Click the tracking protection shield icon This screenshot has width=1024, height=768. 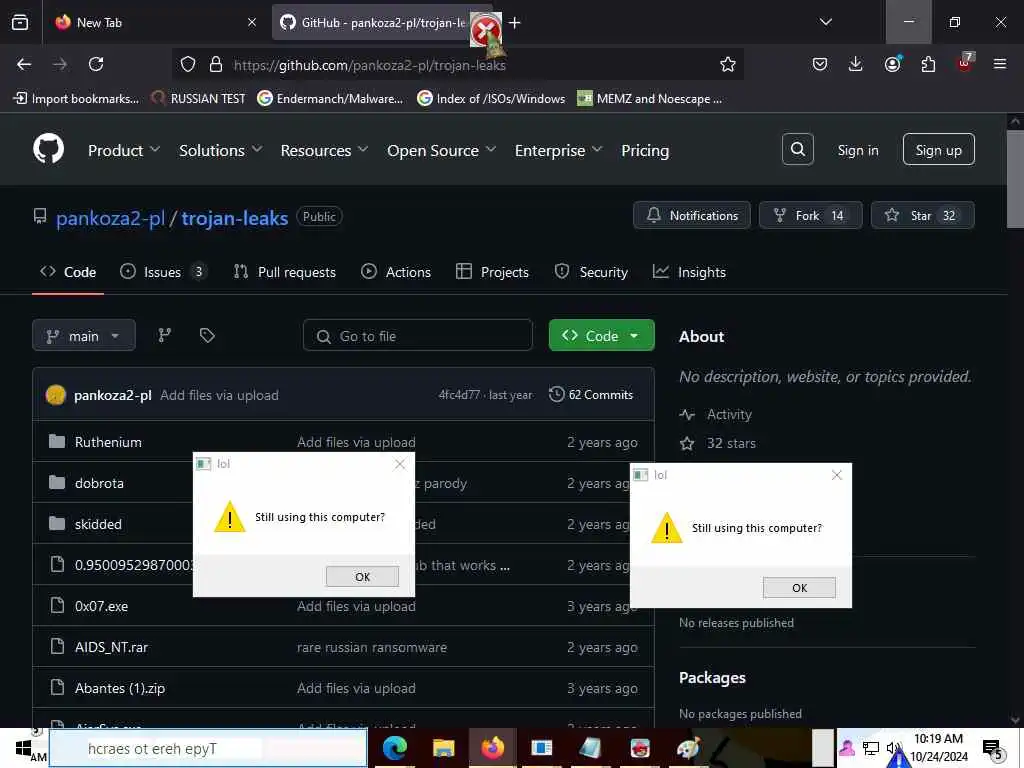pos(188,64)
